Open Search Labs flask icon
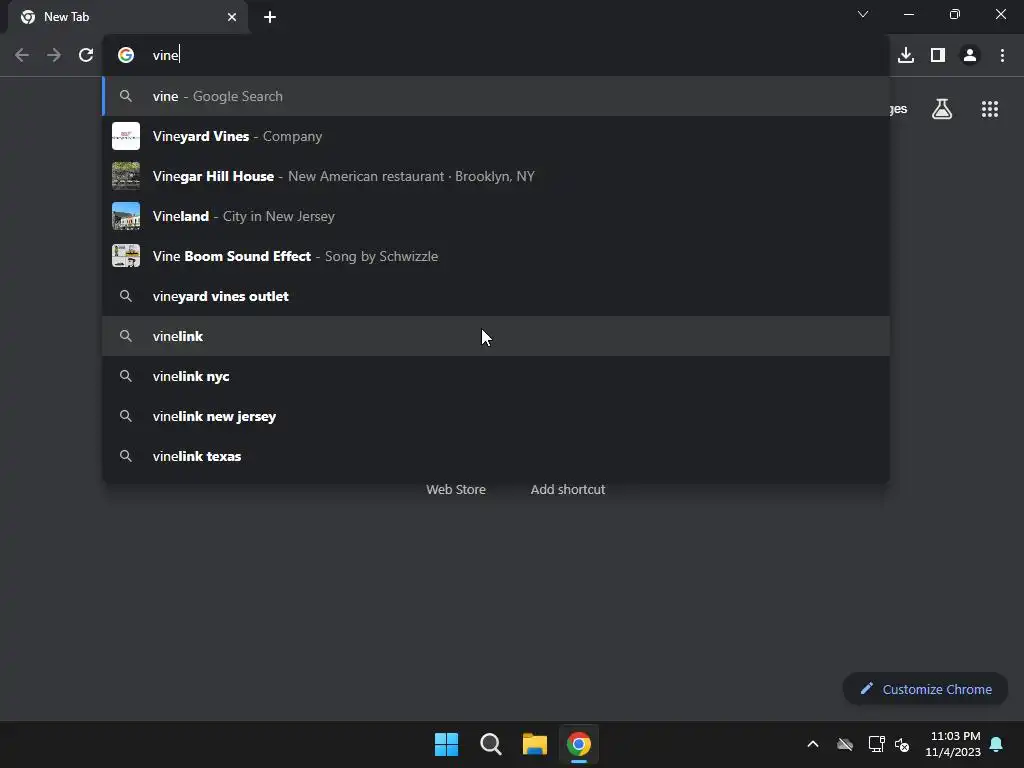Viewport: 1024px width, 768px height. (x=942, y=109)
